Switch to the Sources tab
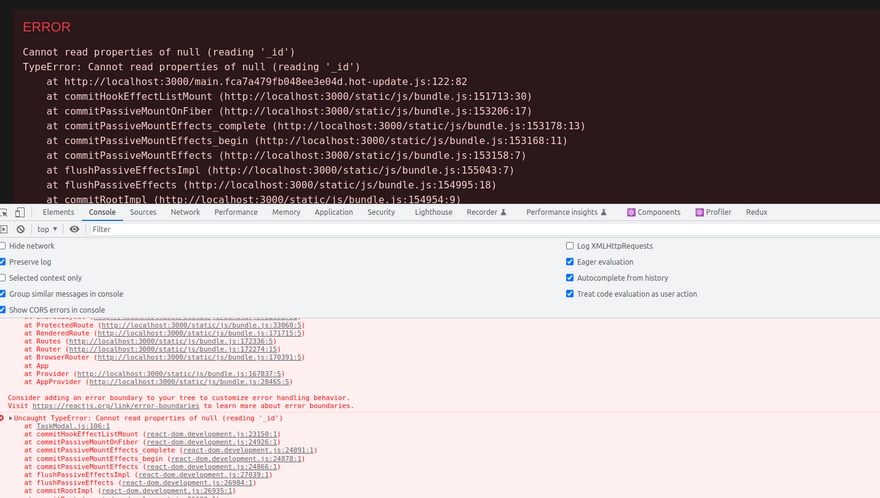This screenshot has height=498, width=880. (143, 213)
